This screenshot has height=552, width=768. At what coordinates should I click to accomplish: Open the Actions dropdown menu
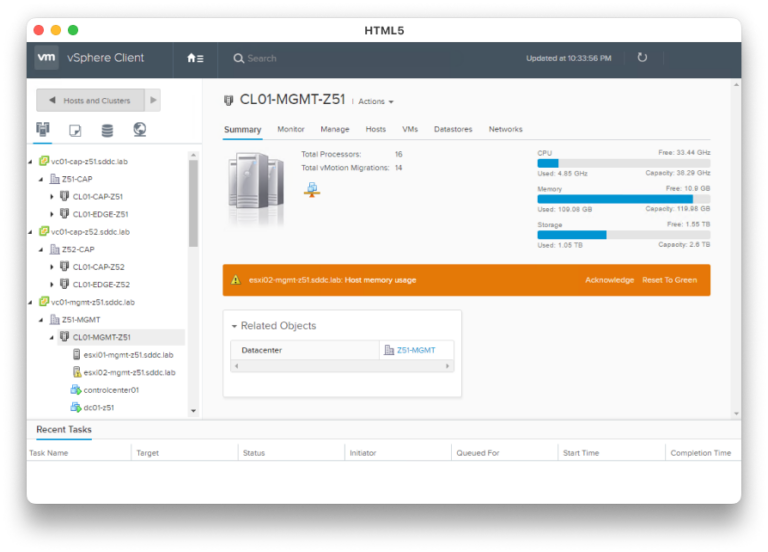pyautogui.click(x=376, y=101)
